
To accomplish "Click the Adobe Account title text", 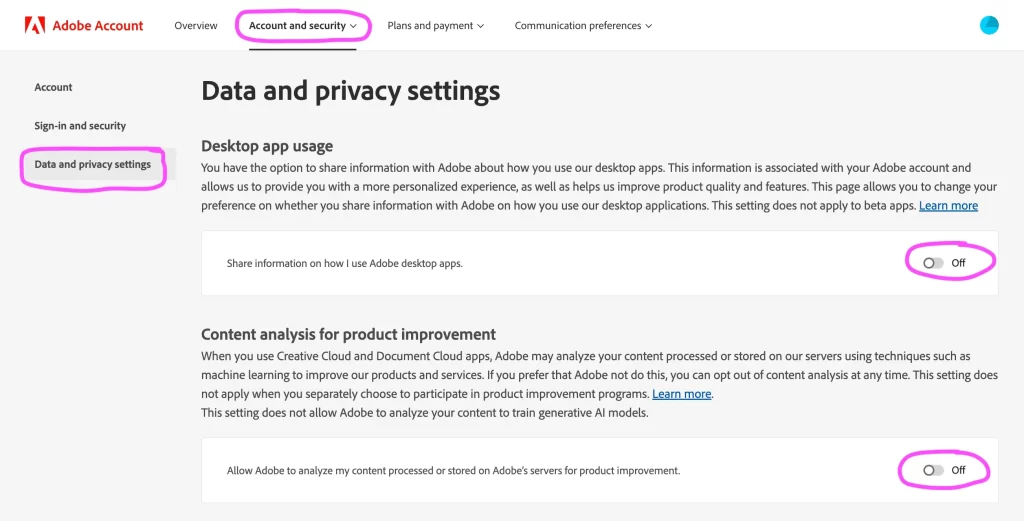I will pyautogui.click(x=98, y=25).
